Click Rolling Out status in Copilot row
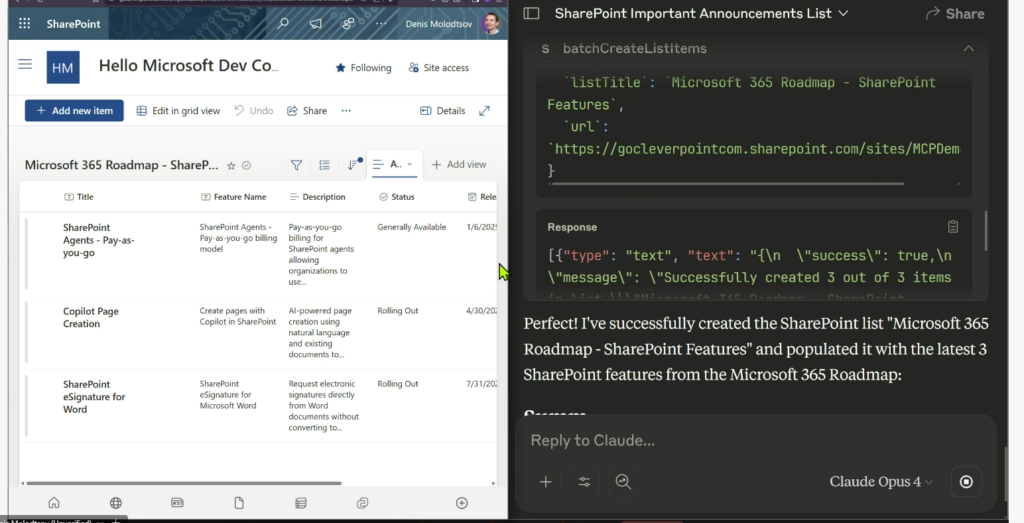1024x523 pixels. [398, 311]
